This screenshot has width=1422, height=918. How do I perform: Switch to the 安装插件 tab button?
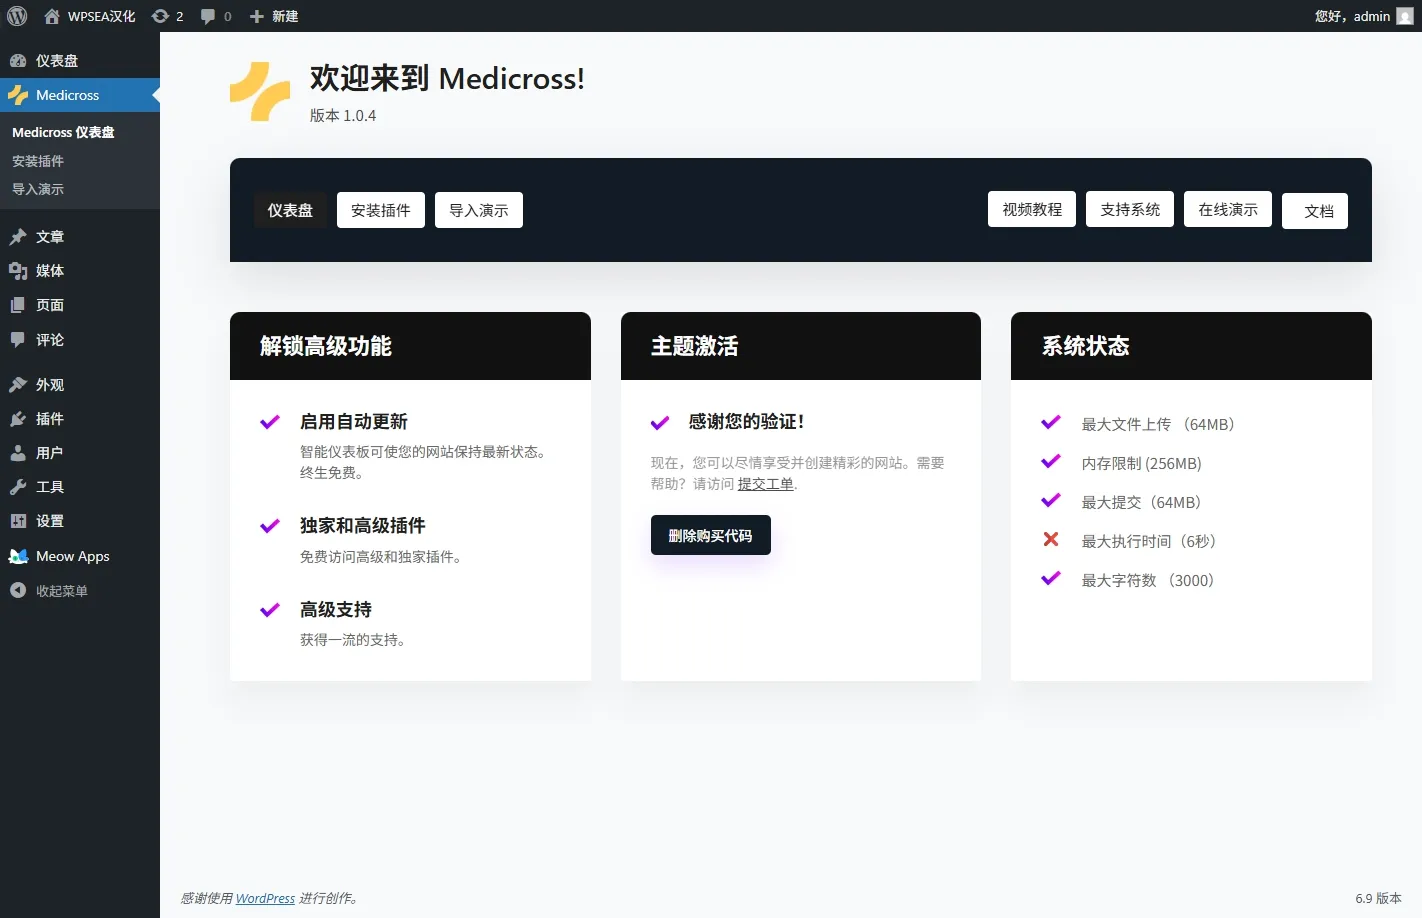pyautogui.click(x=380, y=210)
